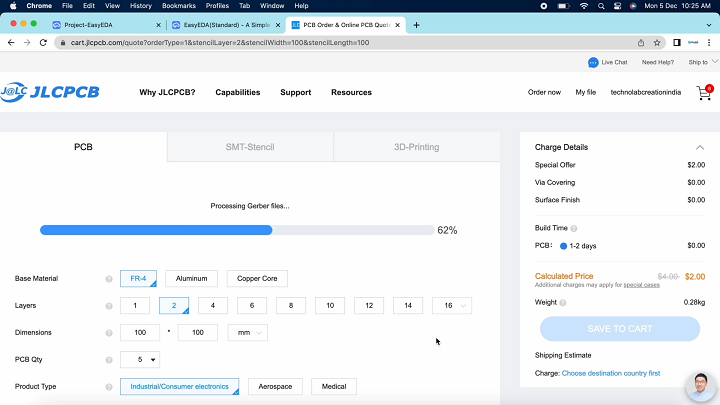This screenshot has height=405, width=720.
Task: Click Weight help question icon
Action: click(x=563, y=303)
